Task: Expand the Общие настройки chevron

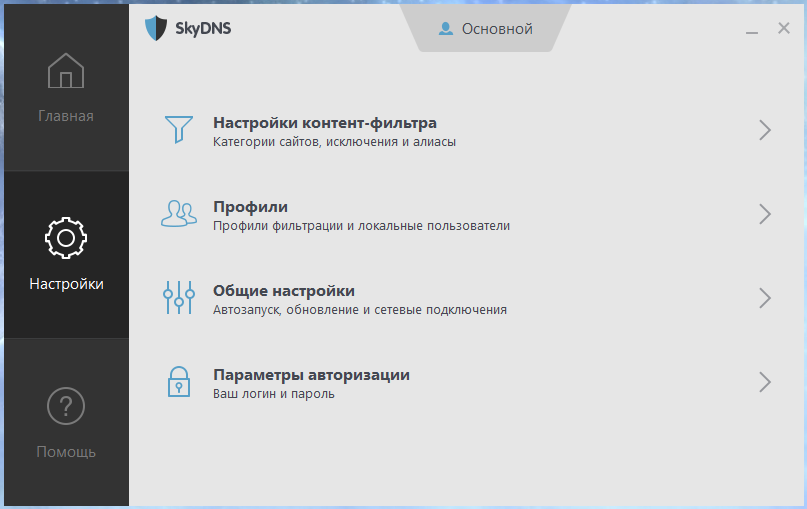Action: (x=765, y=298)
